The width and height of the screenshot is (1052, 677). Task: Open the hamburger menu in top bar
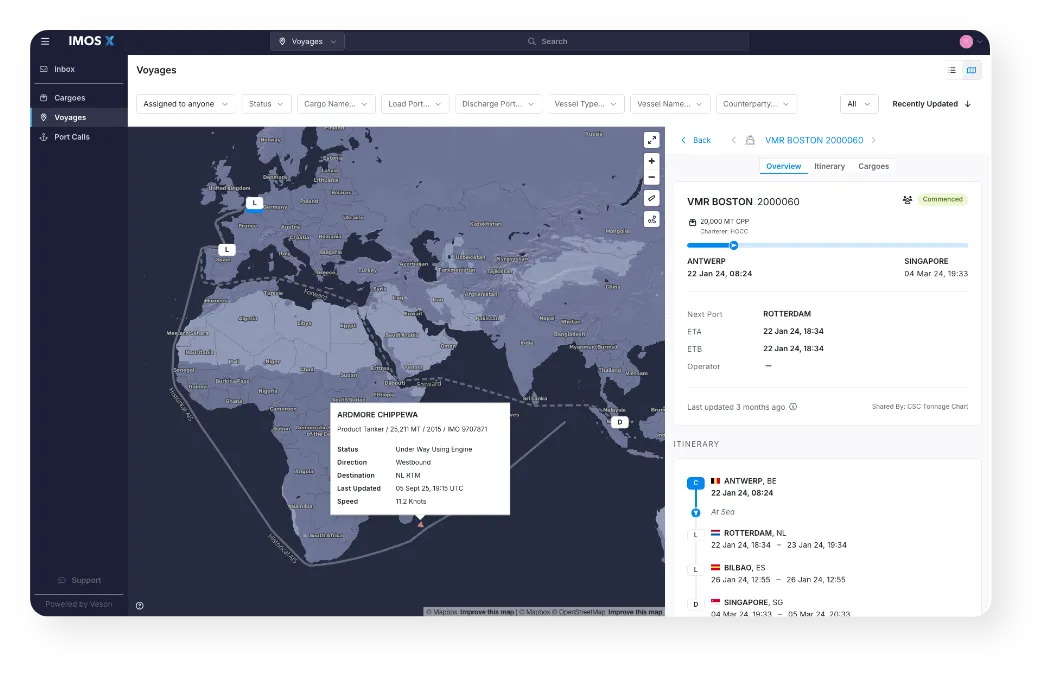[x=45, y=41]
